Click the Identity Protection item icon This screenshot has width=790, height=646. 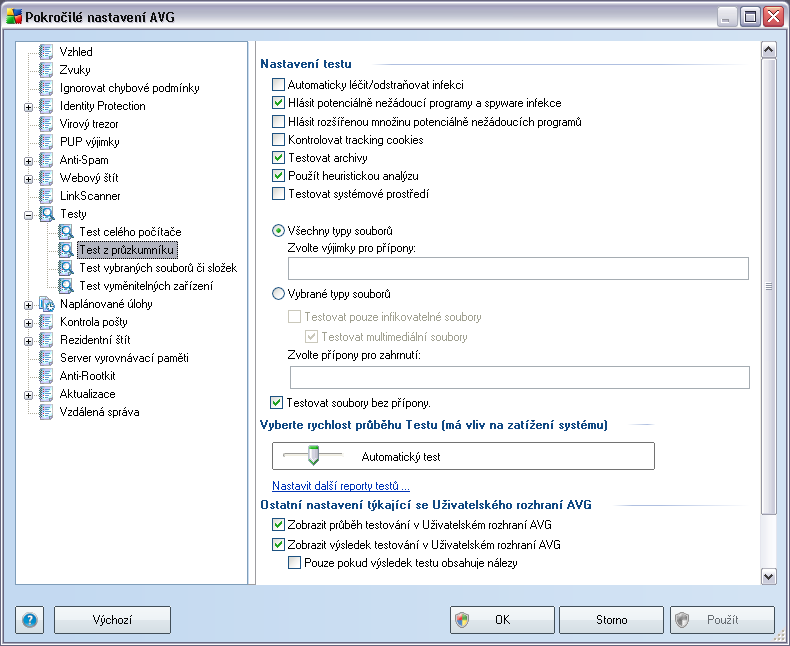46,106
